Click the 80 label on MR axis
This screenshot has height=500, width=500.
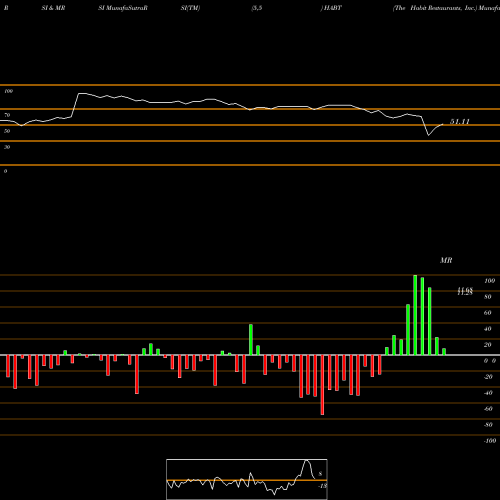(x=488, y=297)
